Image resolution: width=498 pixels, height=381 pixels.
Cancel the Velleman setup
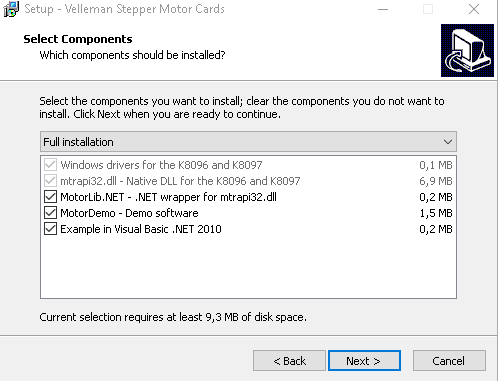point(449,361)
